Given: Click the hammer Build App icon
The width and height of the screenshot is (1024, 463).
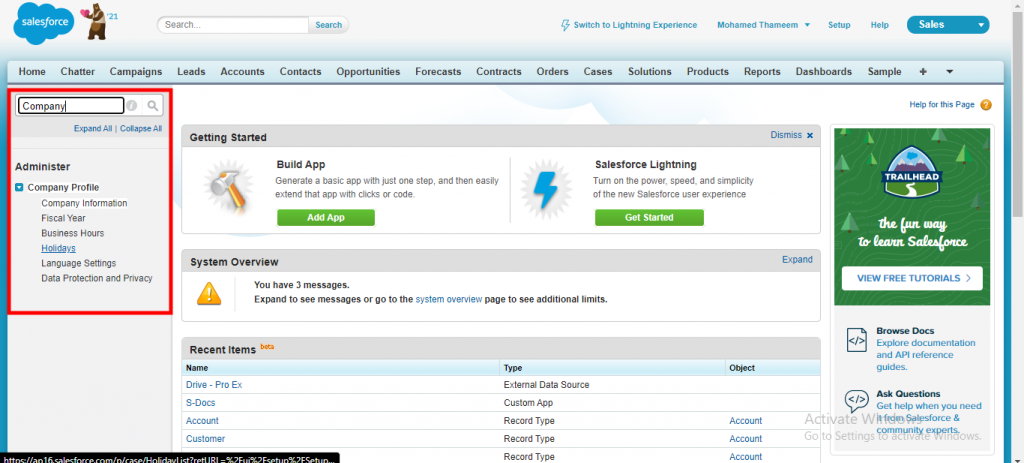Looking at the screenshot, I should (229, 188).
